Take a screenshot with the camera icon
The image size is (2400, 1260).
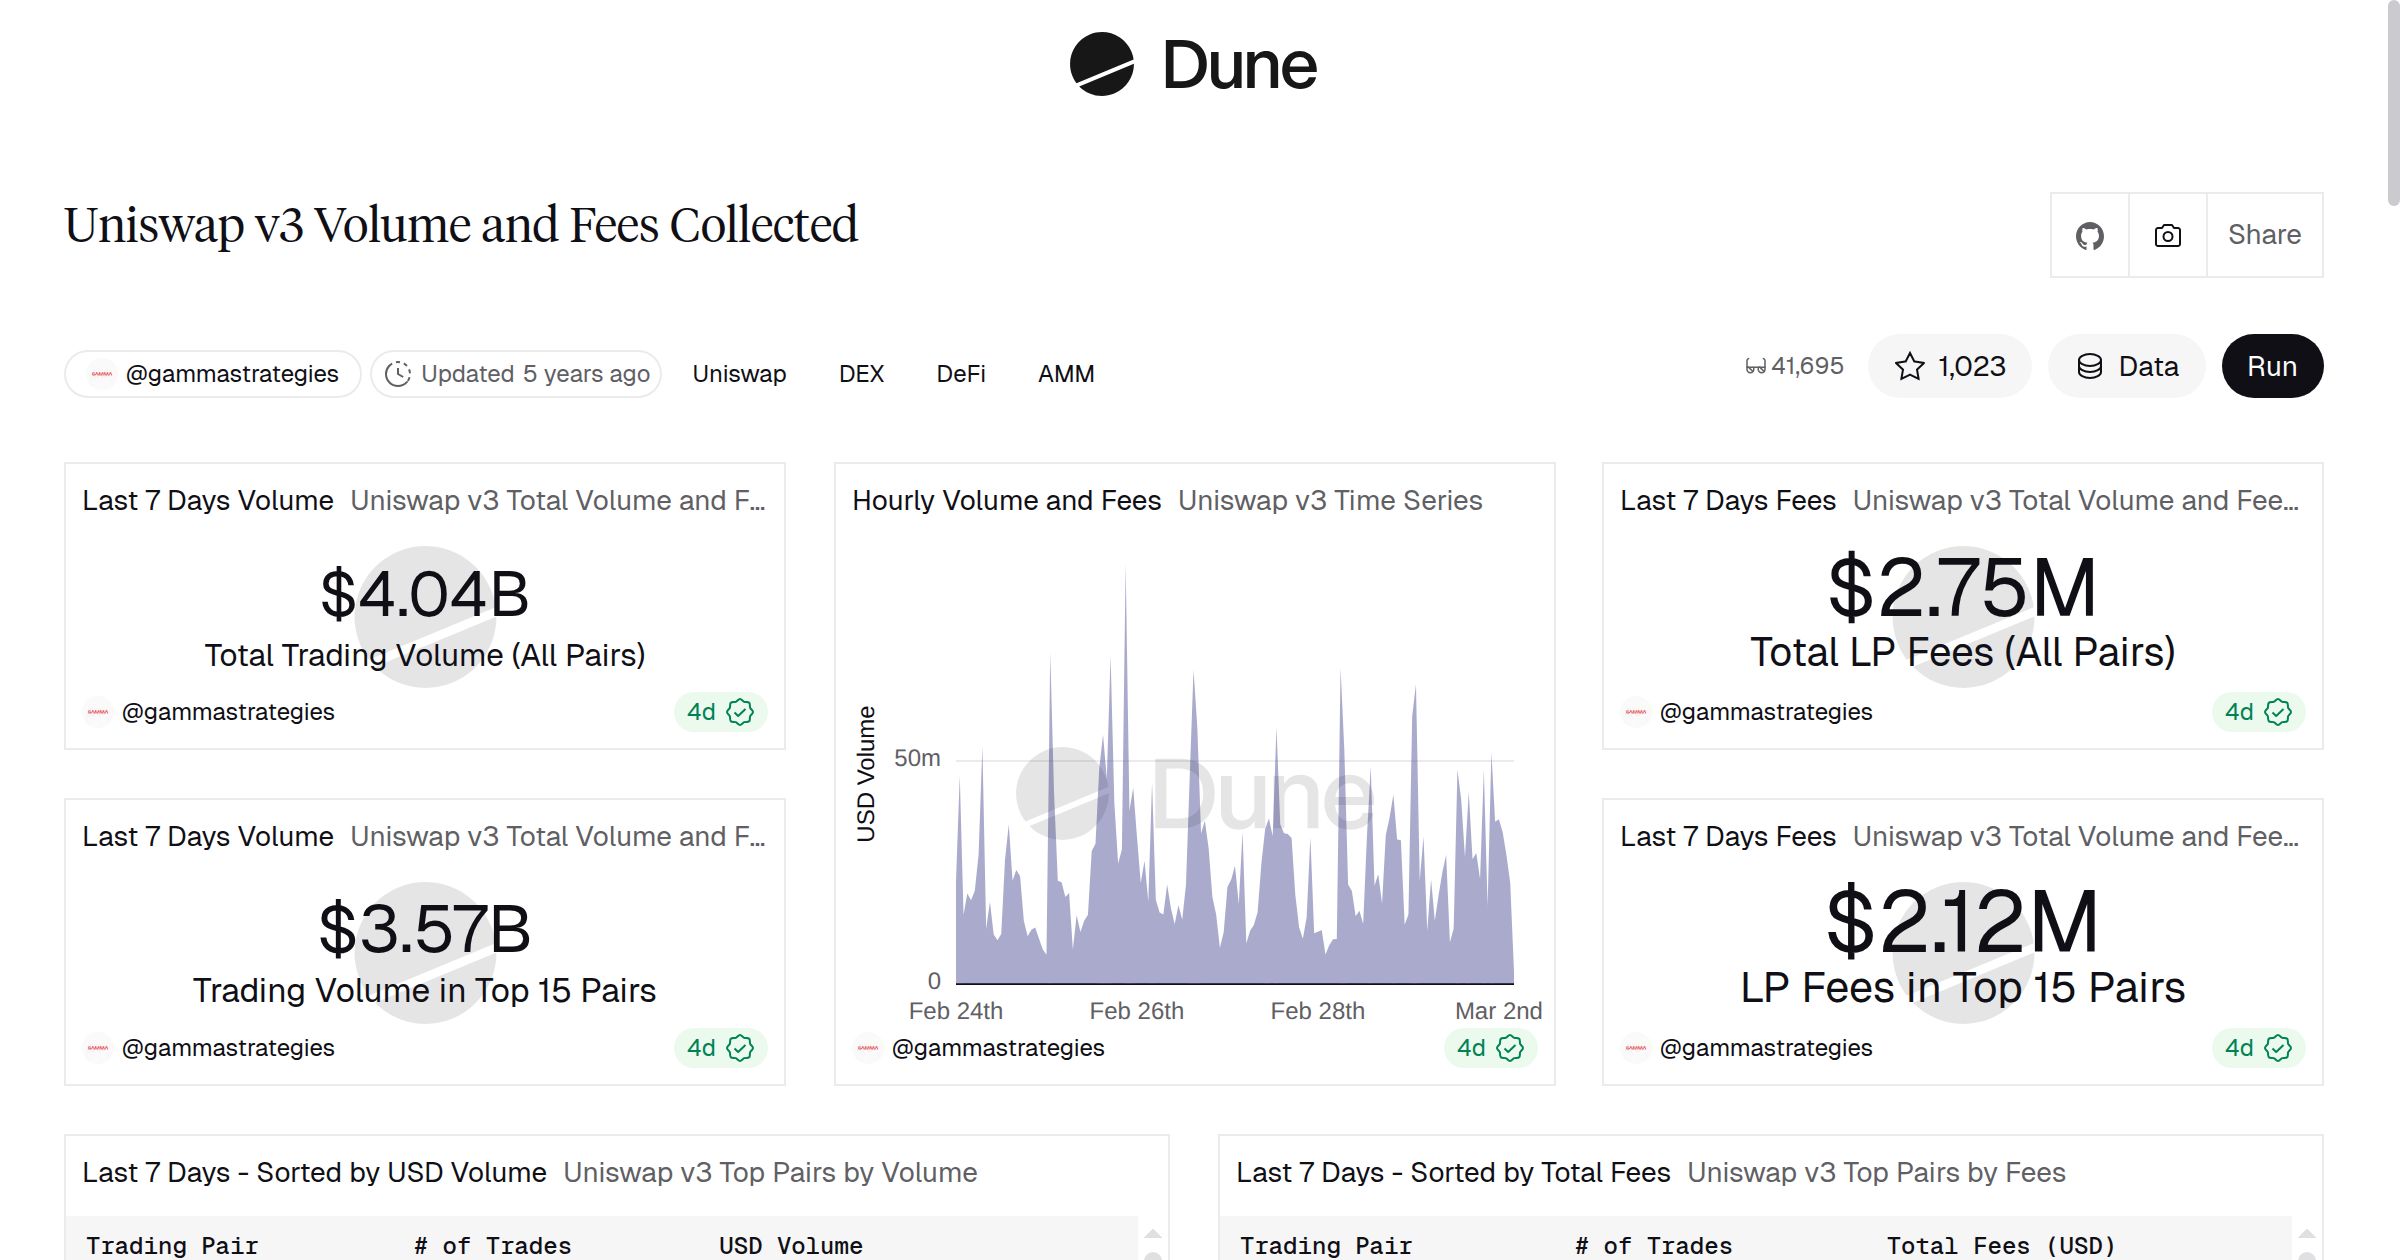coord(2166,235)
